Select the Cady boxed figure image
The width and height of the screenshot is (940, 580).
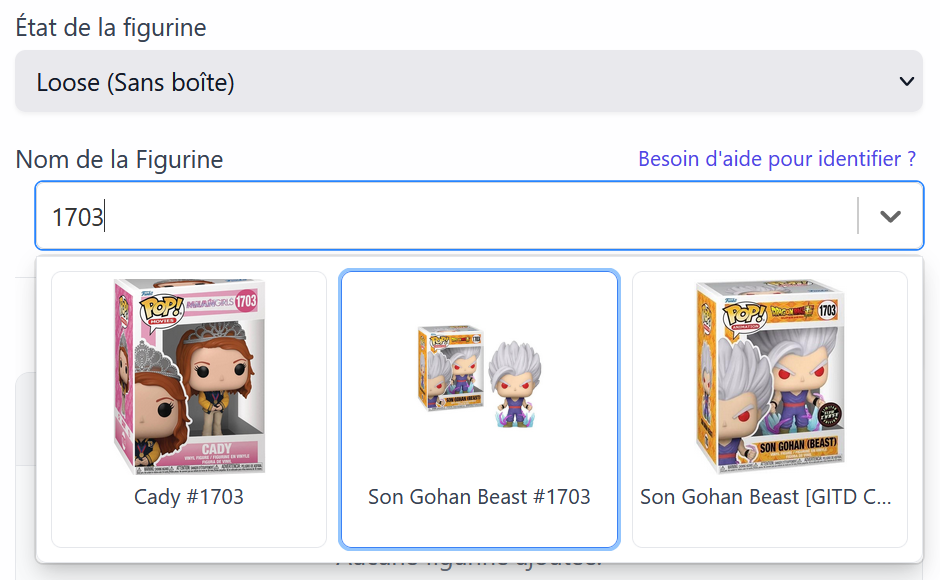tap(189, 375)
